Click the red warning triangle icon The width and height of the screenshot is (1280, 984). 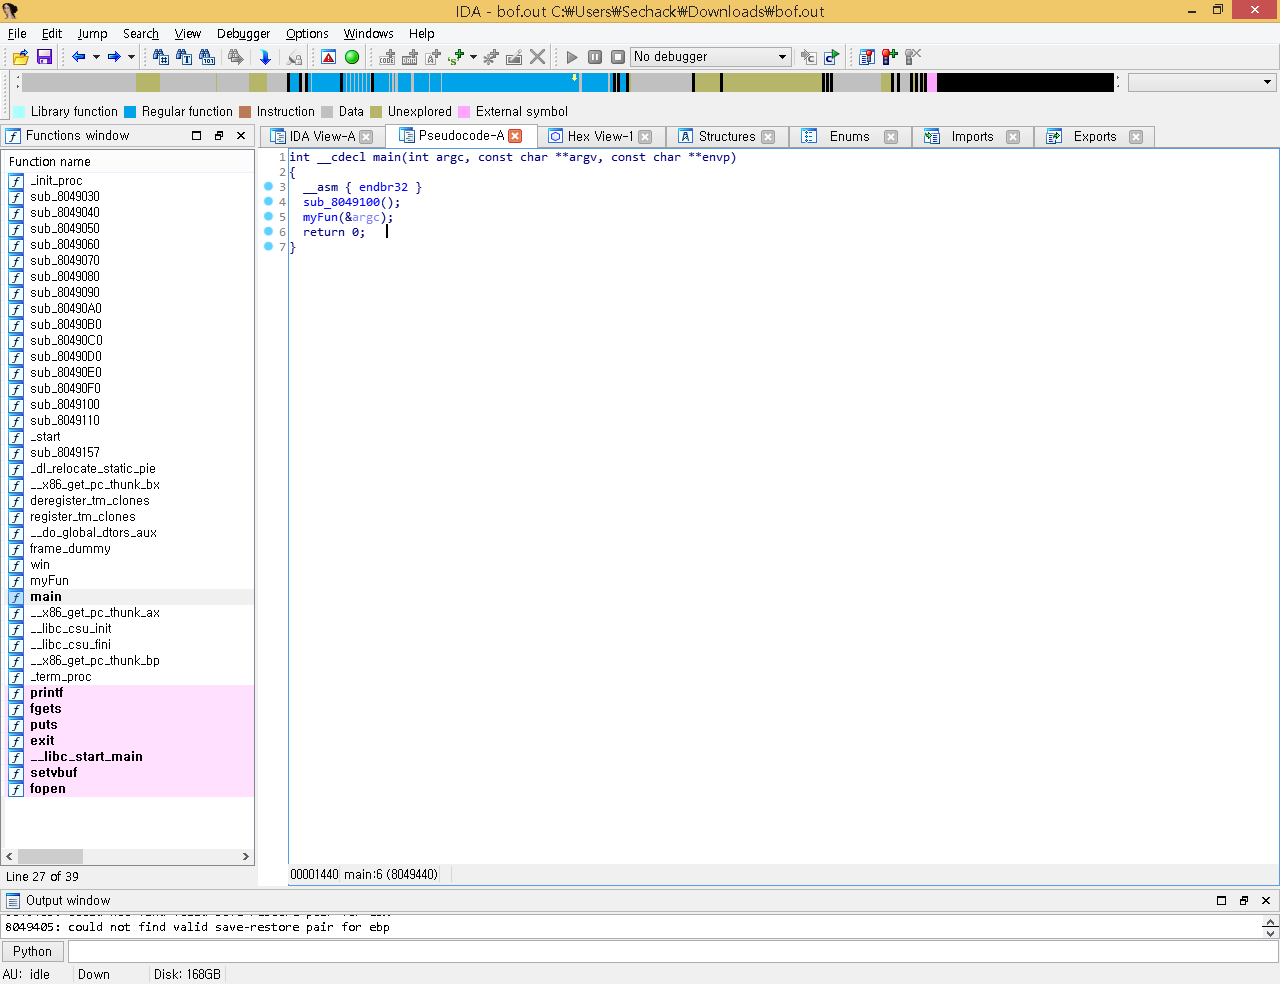[x=328, y=57]
